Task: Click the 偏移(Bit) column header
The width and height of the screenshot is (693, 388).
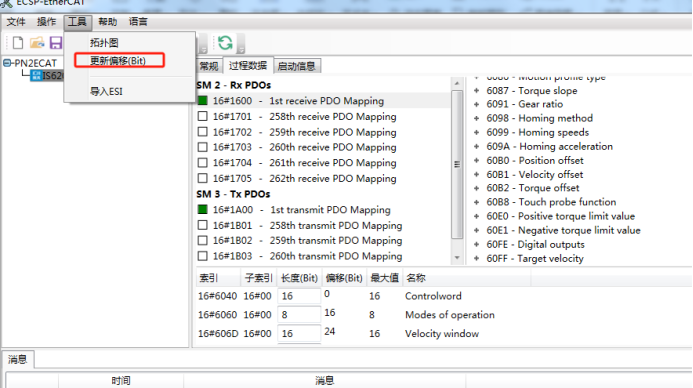Action: tap(344, 278)
